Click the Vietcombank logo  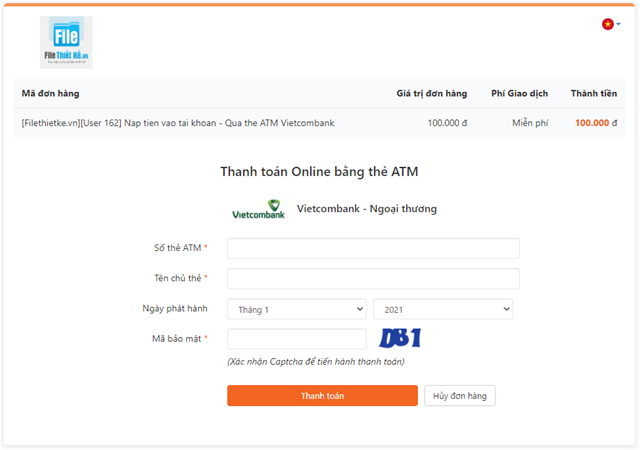258,209
